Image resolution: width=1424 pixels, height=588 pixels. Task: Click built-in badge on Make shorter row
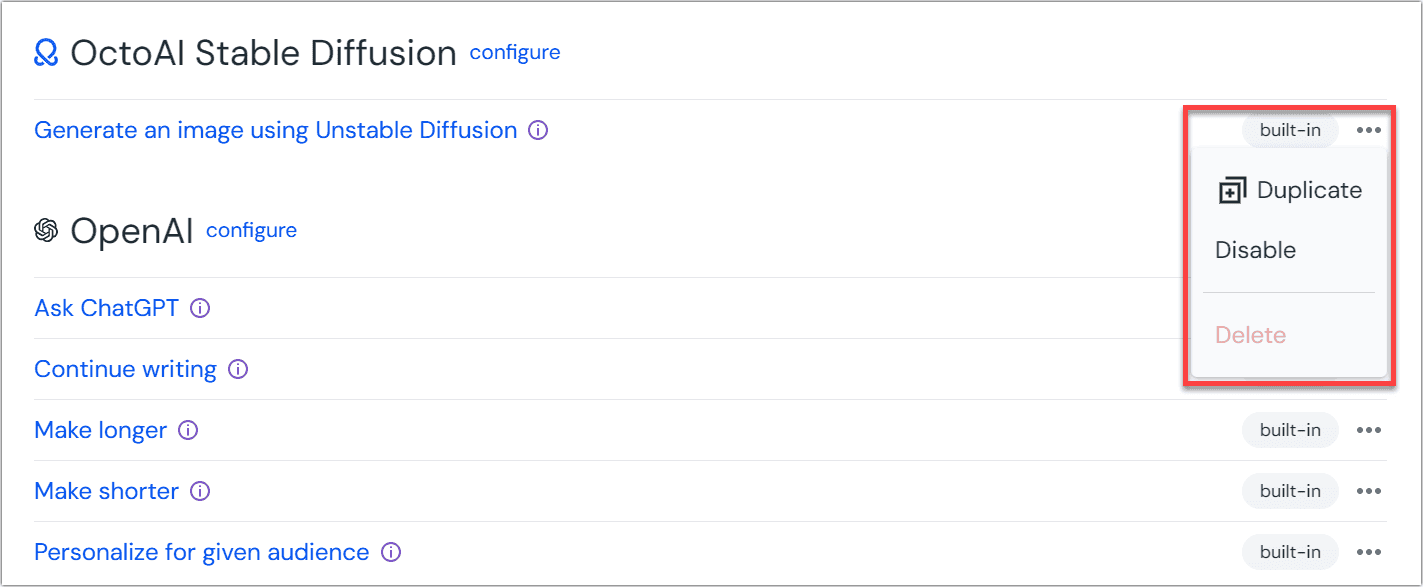point(1290,492)
